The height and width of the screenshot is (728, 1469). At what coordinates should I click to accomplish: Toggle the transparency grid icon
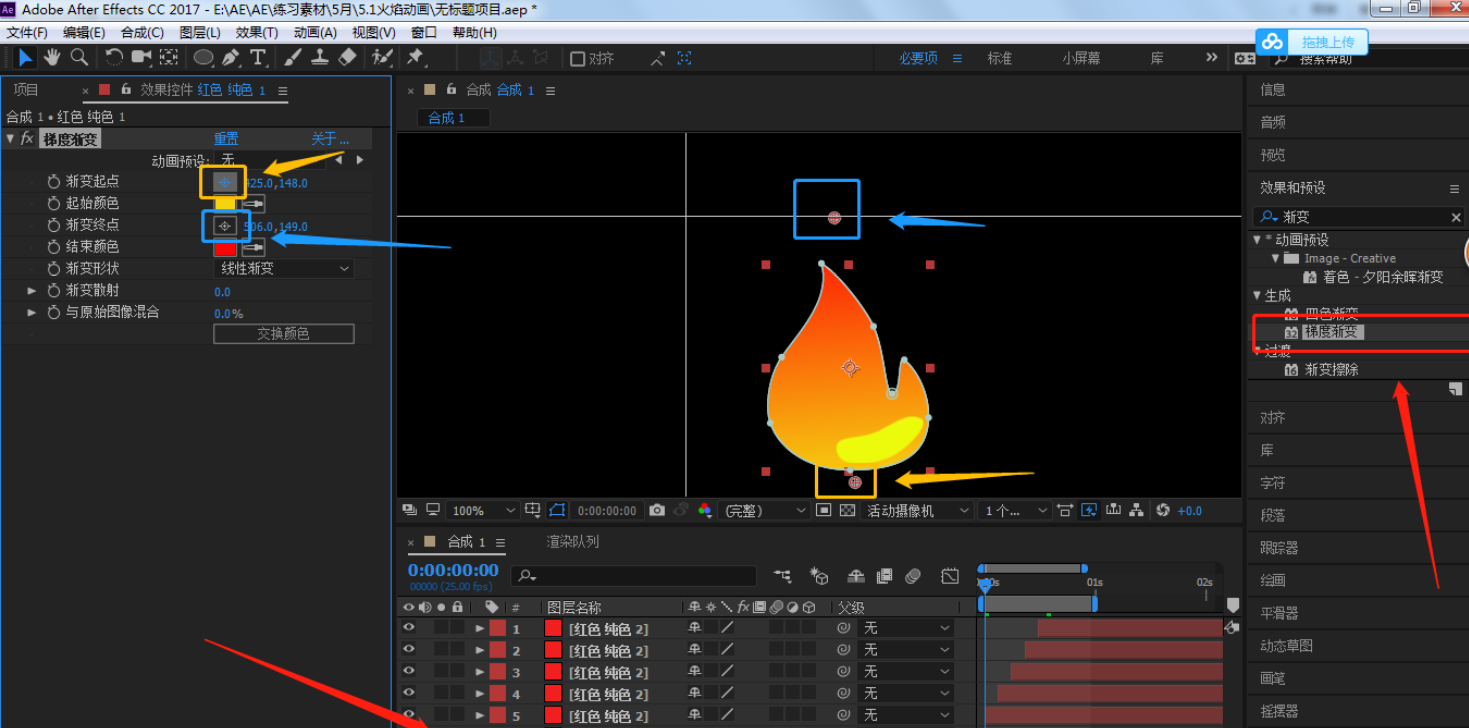(847, 510)
